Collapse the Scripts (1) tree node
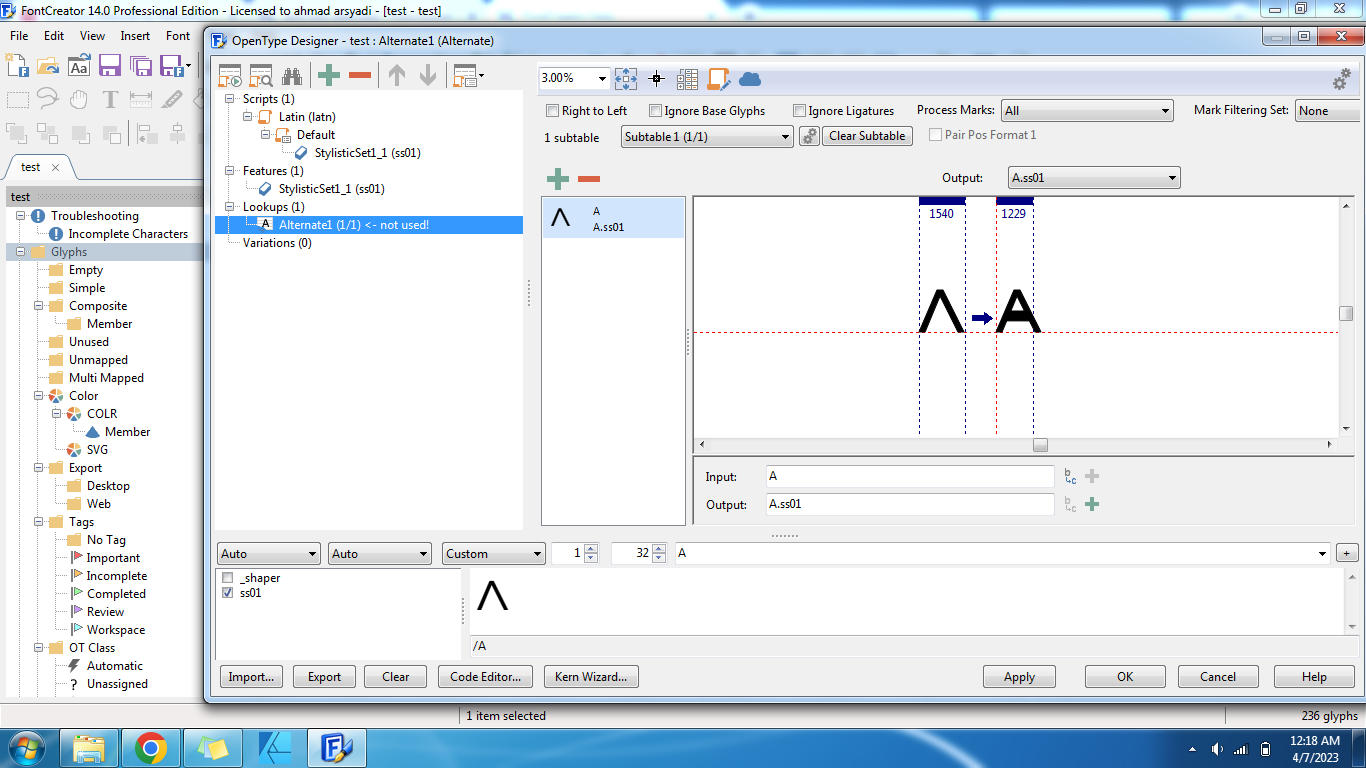This screenshot has width=1366, height=768. [230, 99]
